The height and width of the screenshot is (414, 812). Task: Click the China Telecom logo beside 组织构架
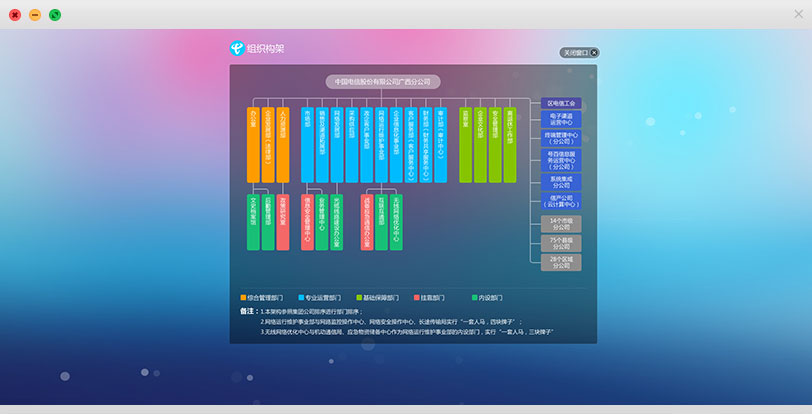click(237, 48)
